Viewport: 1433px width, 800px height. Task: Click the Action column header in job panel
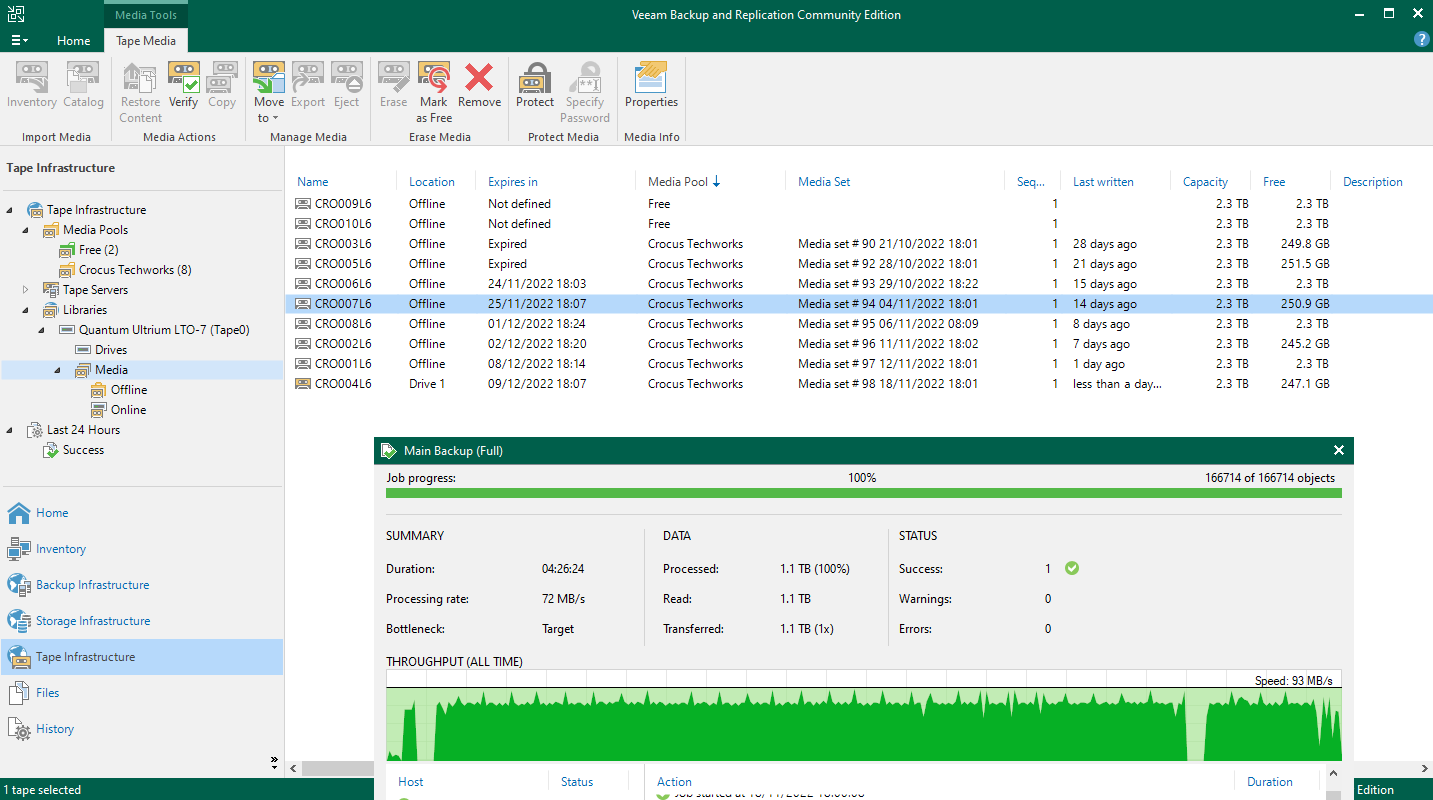(674, 782)
